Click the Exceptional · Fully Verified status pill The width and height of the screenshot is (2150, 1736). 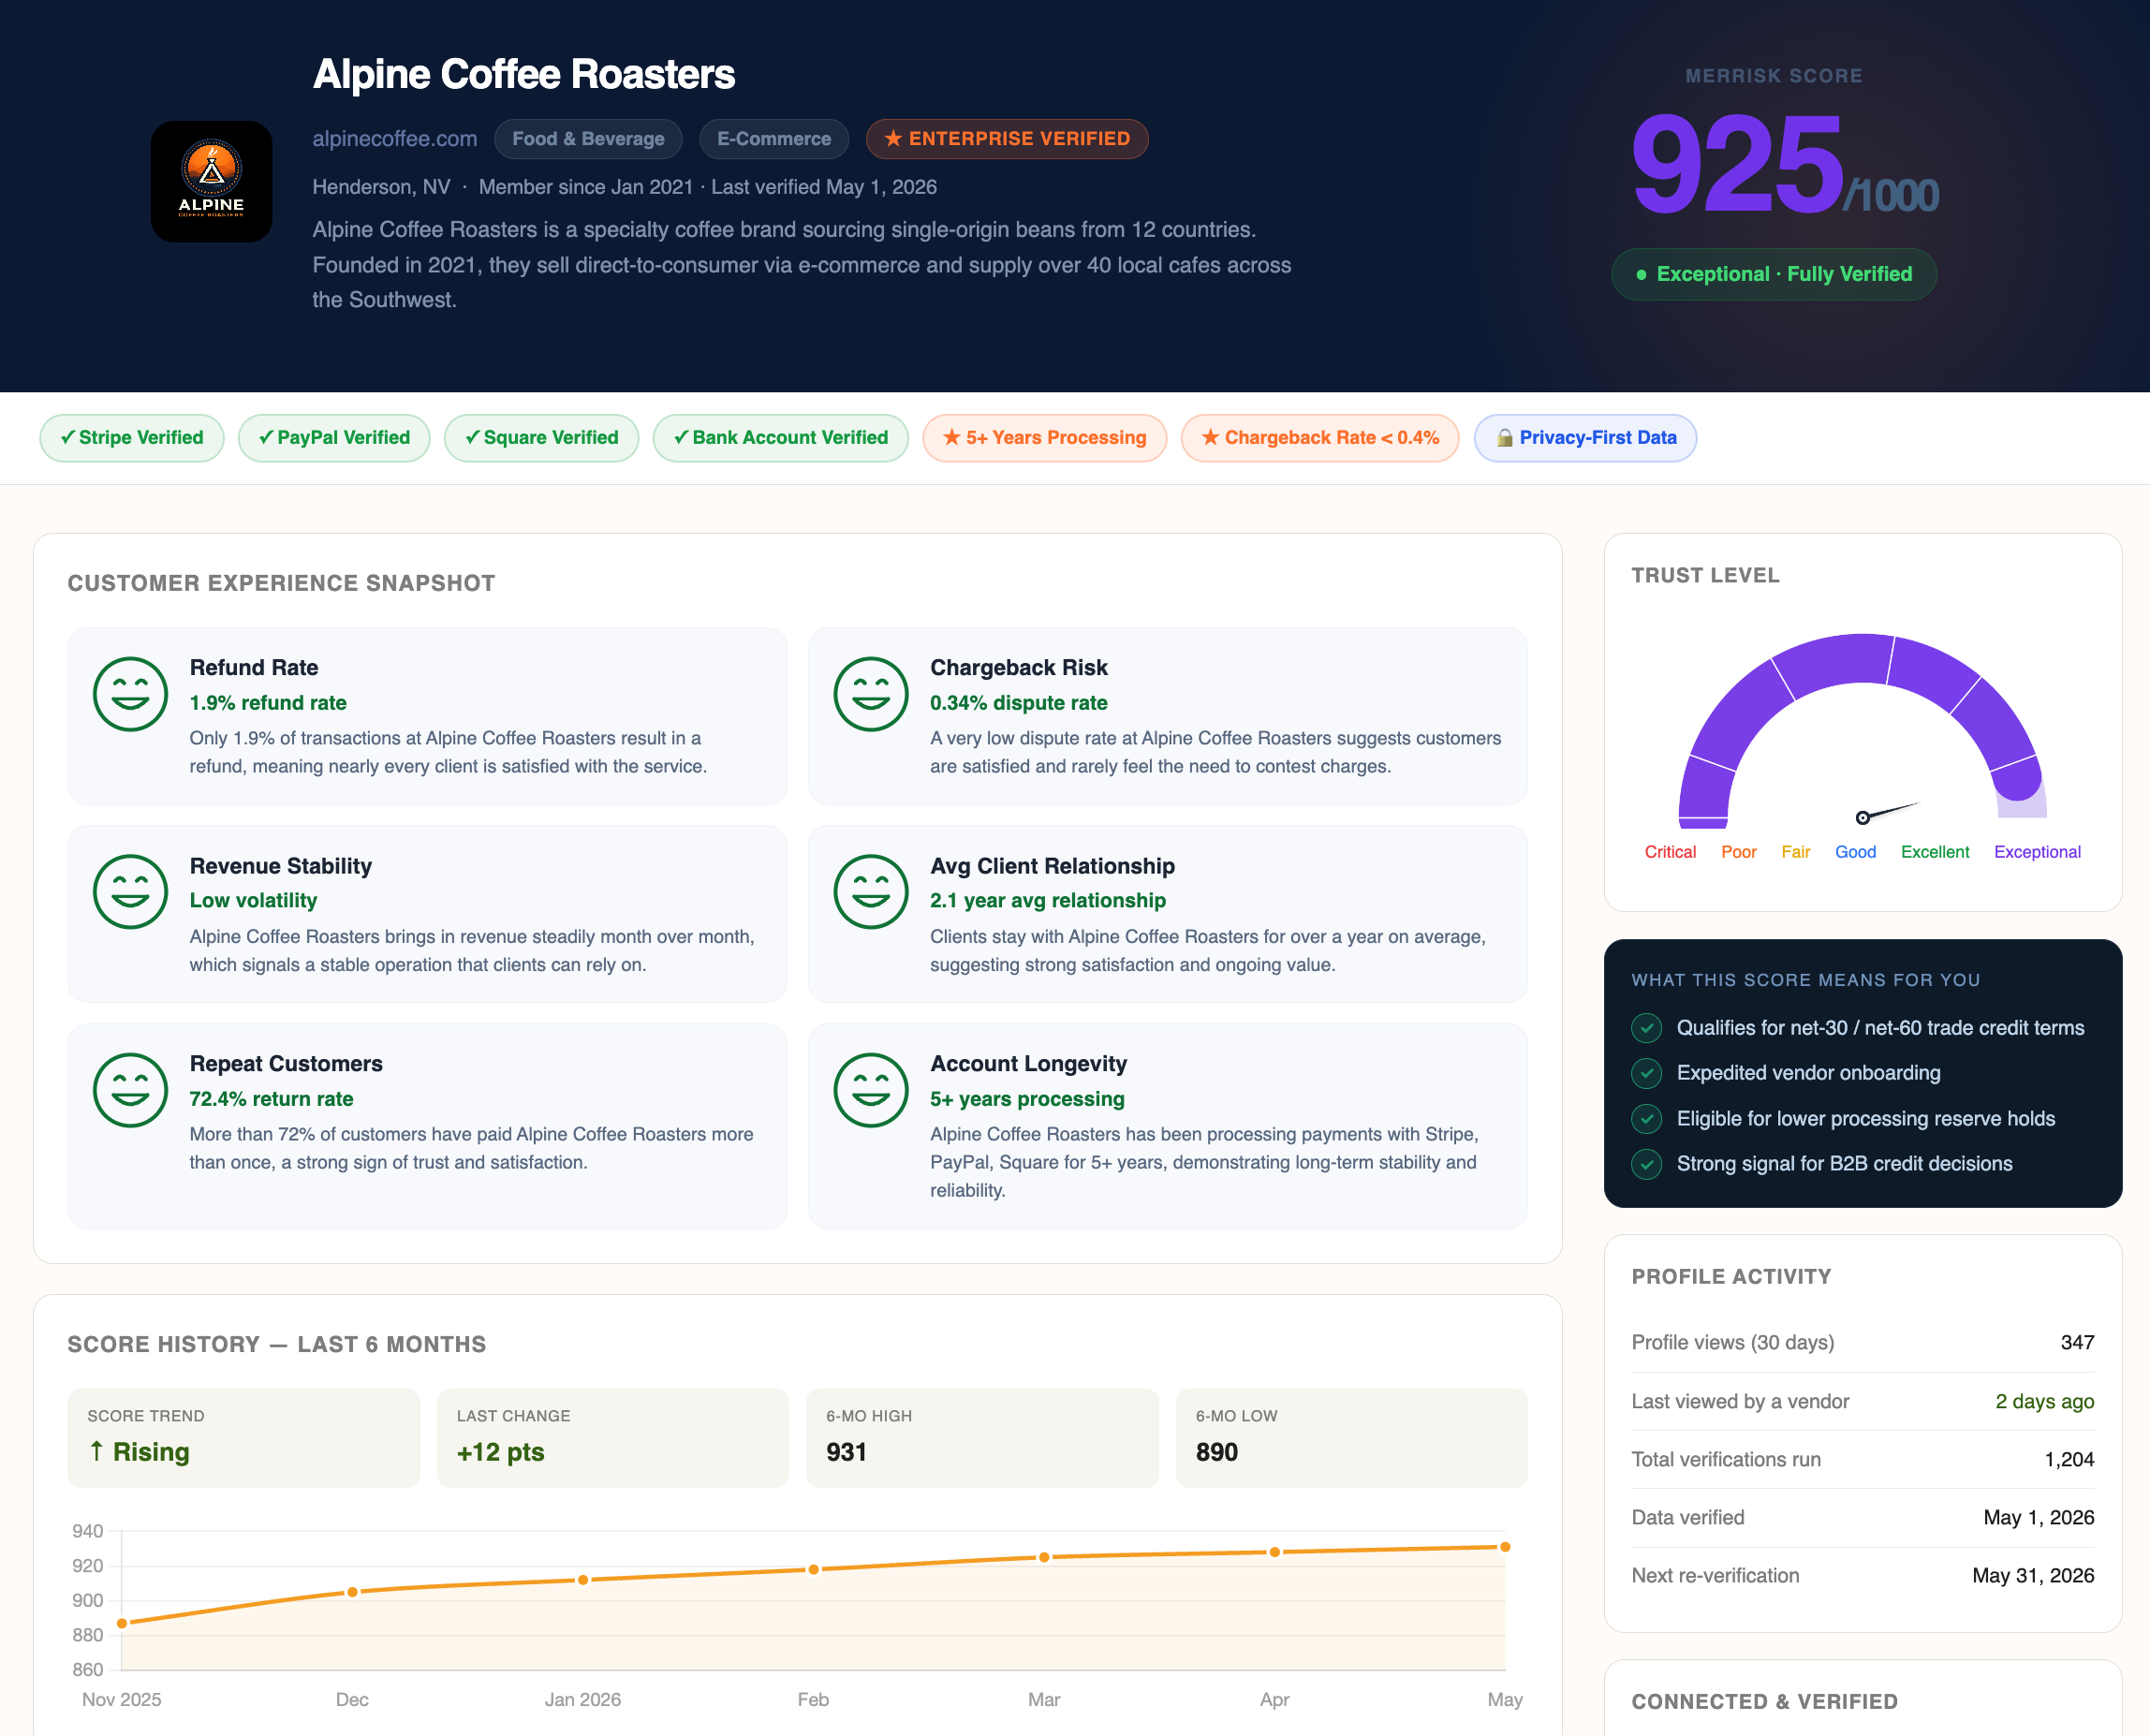tap(1773, 274)
